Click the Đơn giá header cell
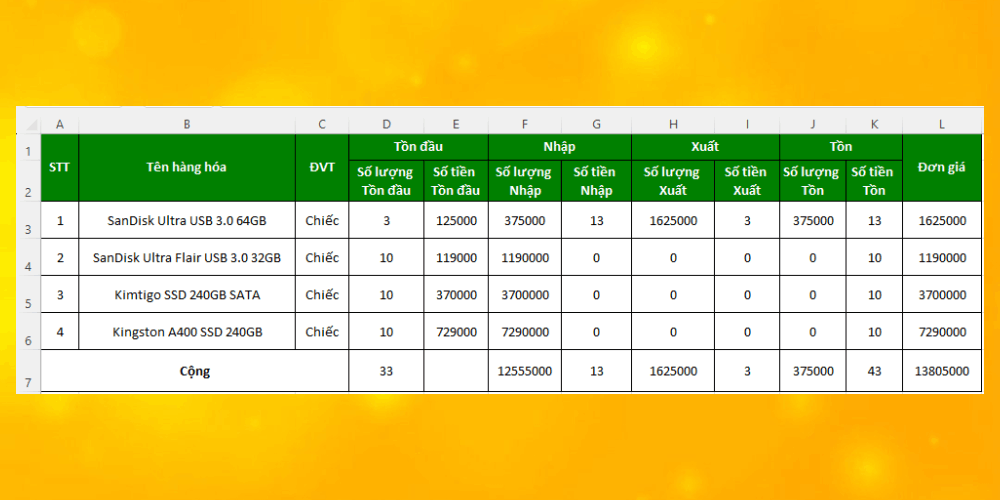Screen dimensions: 1000x500 coord(942,168)
